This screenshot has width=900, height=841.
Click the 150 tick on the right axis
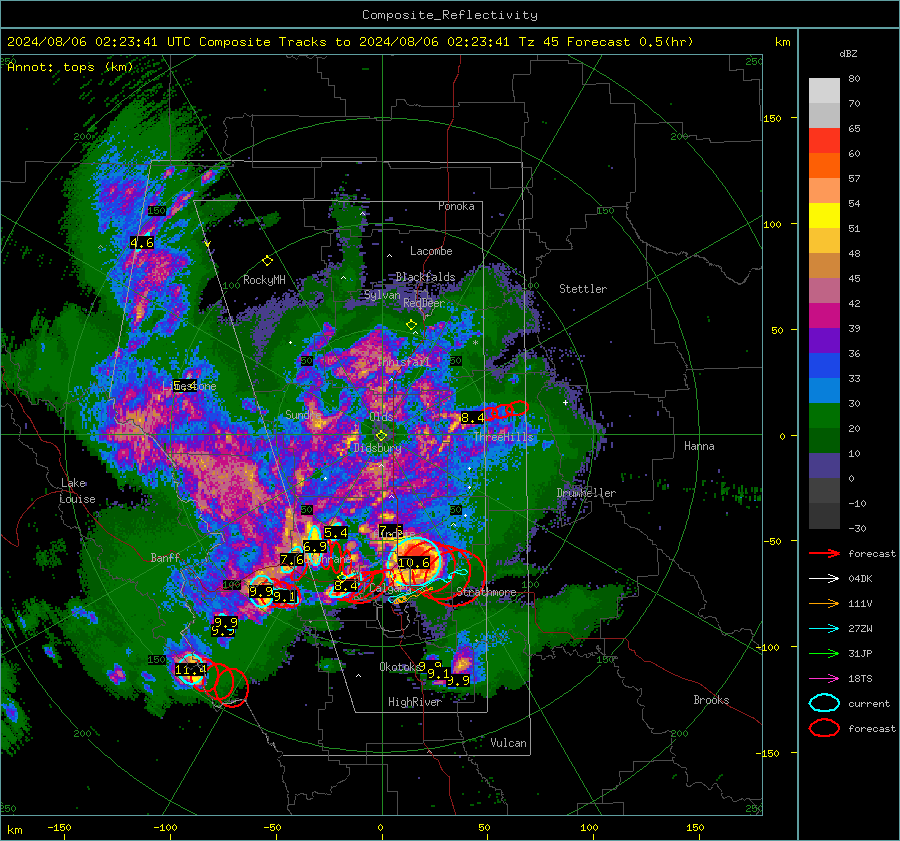pos(773,118)
